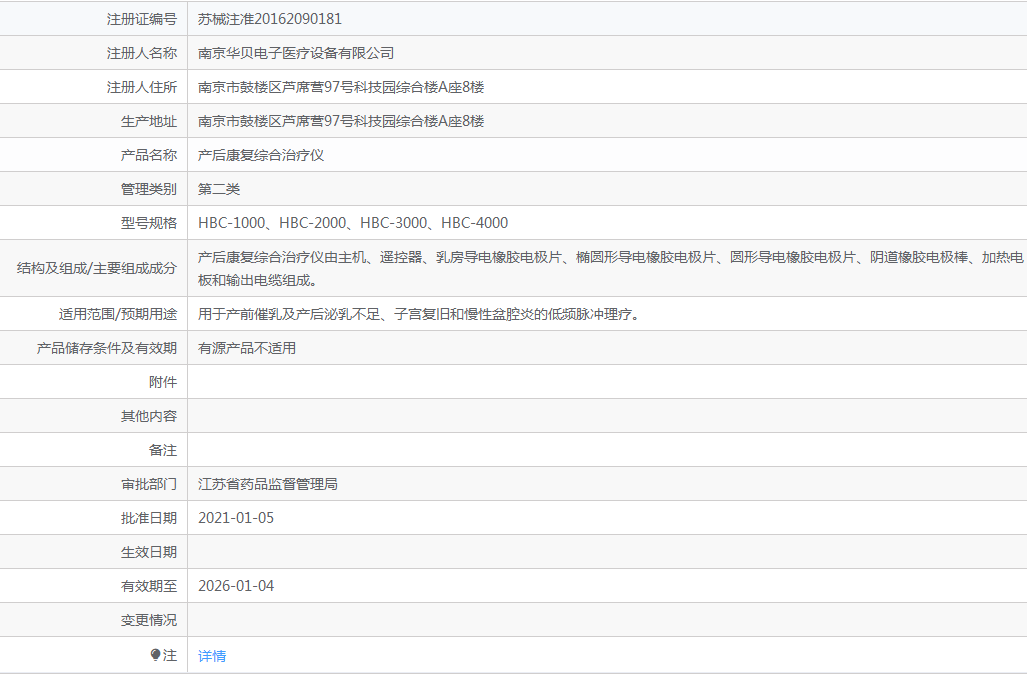Screen dimensions: 1027x677
Task: Click the 备注 row label
Action: pyautogui.click(x=152, y=449)
